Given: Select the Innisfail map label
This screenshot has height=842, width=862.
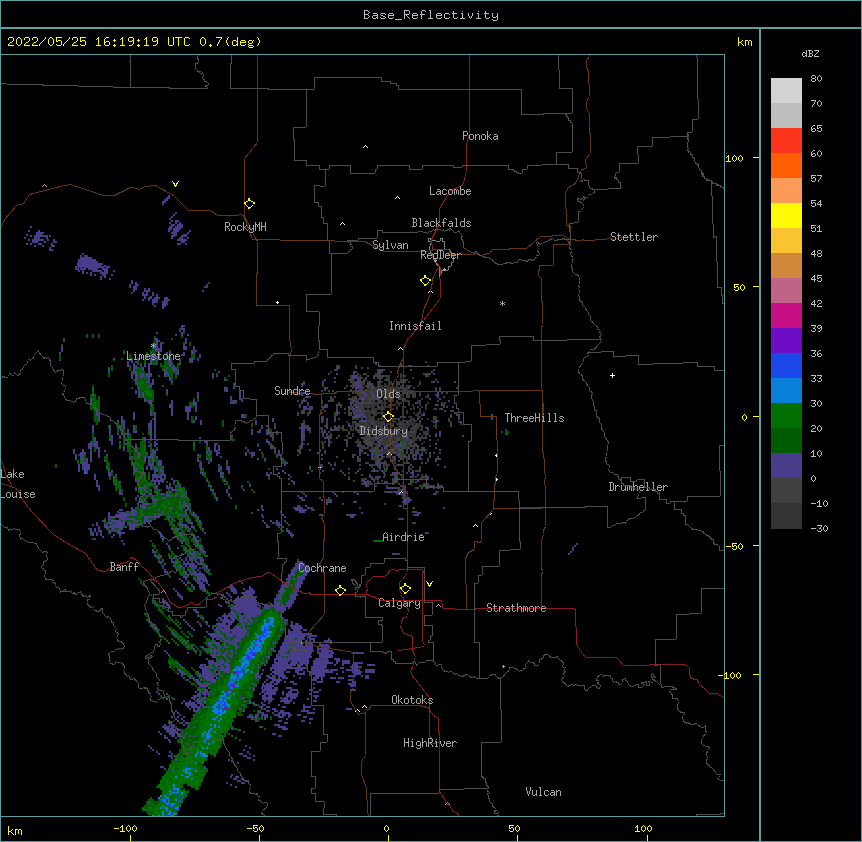Looking at the screenshot, I should [416, 326].
